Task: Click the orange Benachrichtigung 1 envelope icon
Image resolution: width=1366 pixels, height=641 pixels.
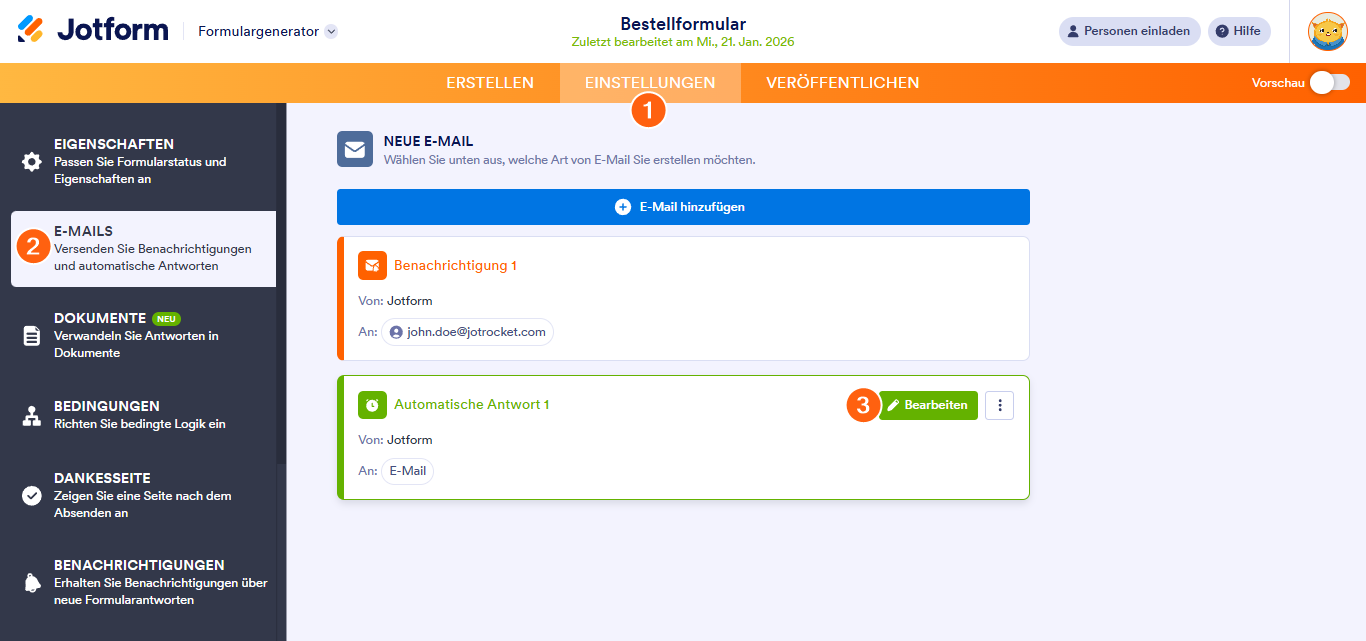Action: [x=372, y=266]
